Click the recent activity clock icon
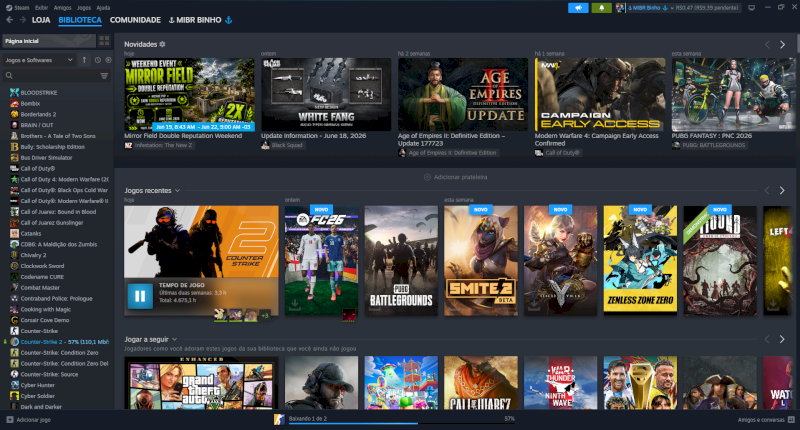 (x=97, y=60)
